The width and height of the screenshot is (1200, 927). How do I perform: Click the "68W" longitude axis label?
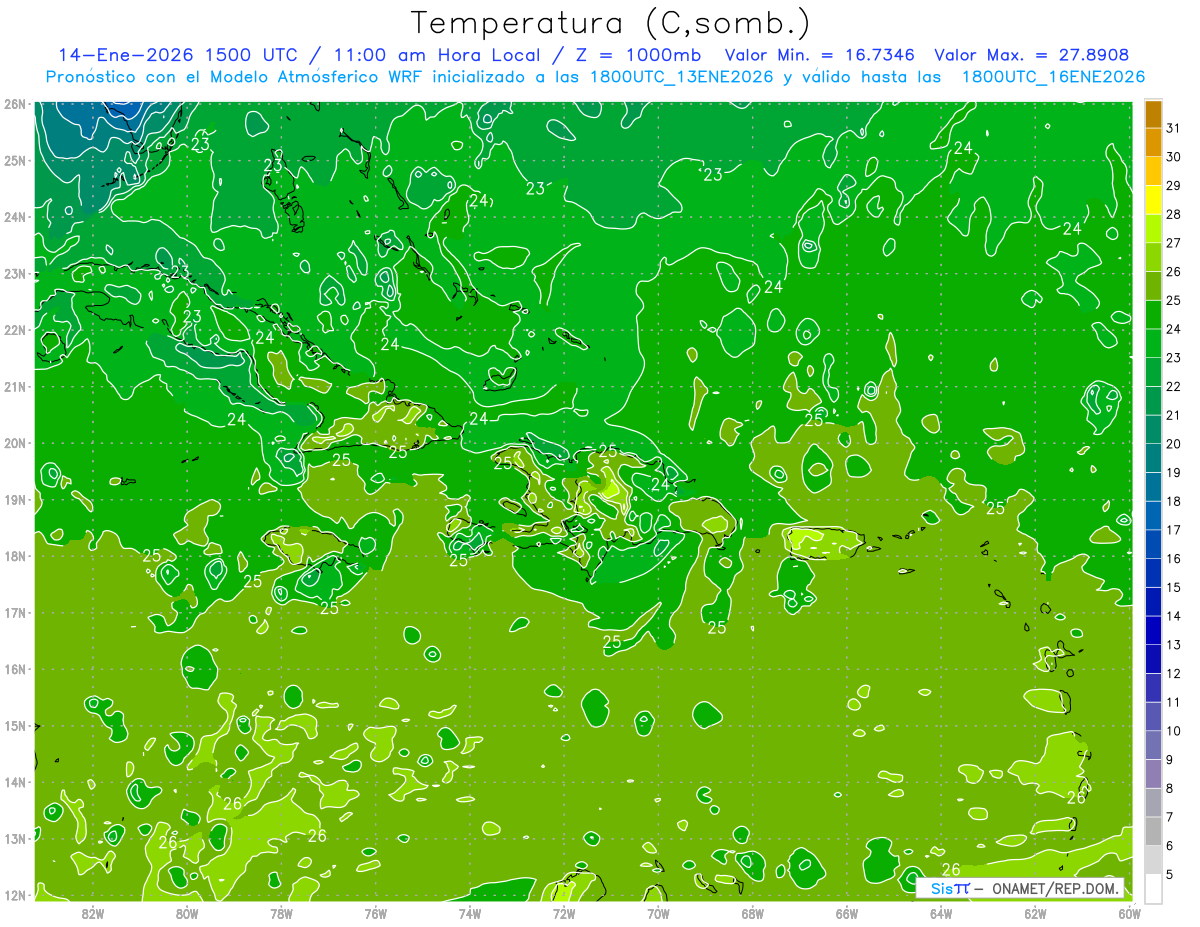[x=753, y=912]
